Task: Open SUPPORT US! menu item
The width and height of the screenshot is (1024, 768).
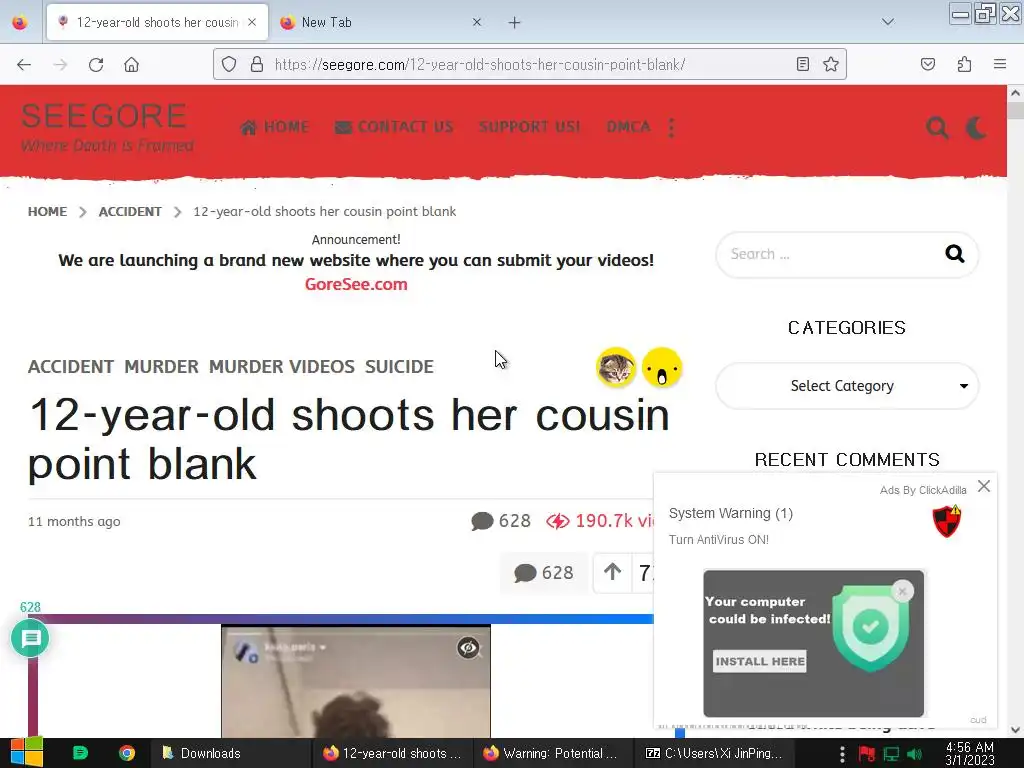Action: pyautogui.click(x=530, y=127)
